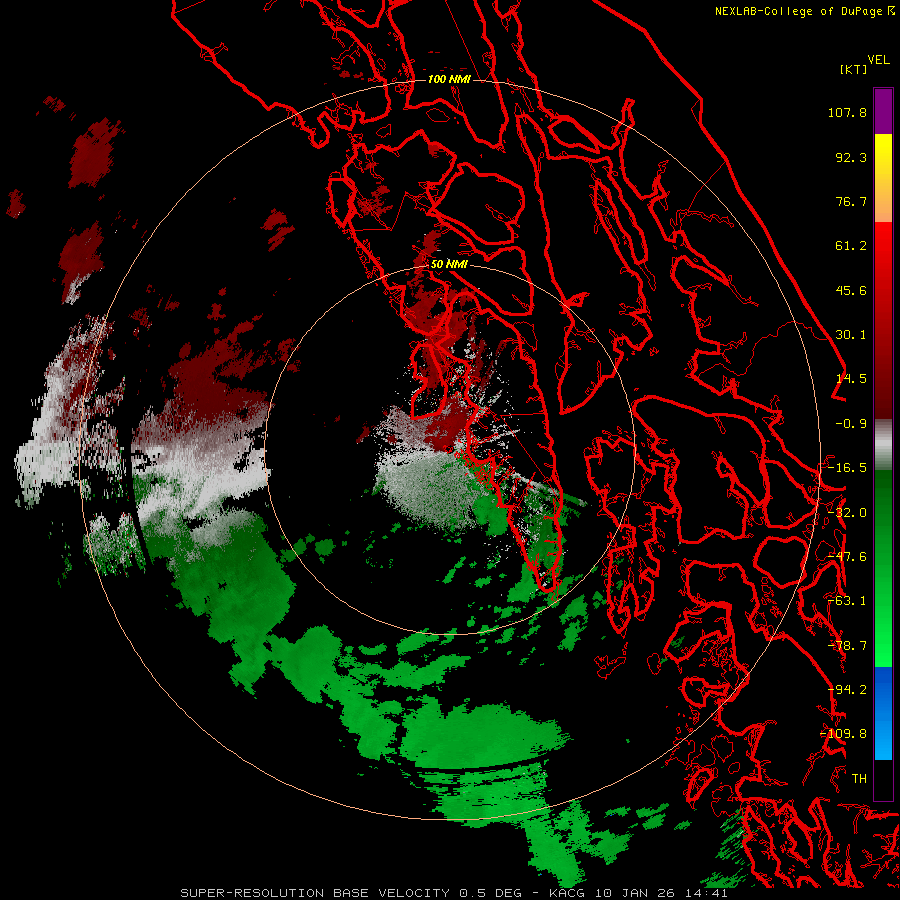Click the 100 NMI range ring label
The width and height of the screenshot is (900, 900).
449,79
